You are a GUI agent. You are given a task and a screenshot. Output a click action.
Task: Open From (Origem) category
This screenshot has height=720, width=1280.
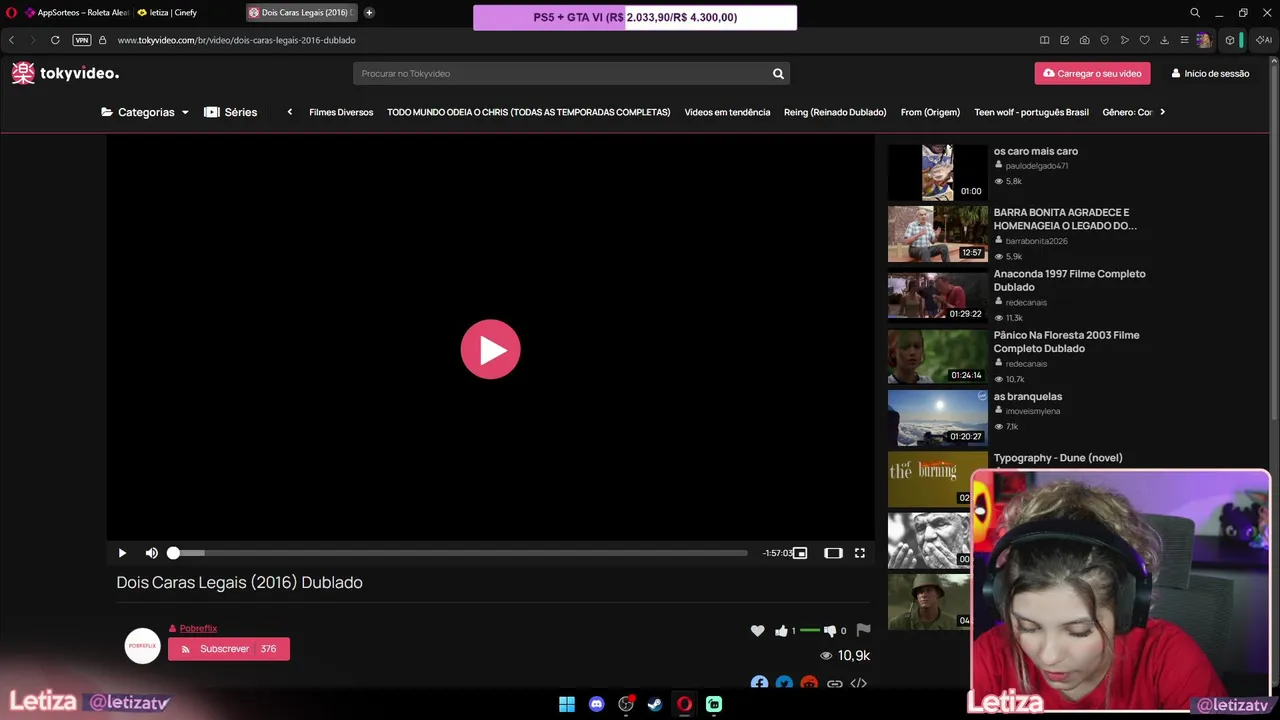930,112
